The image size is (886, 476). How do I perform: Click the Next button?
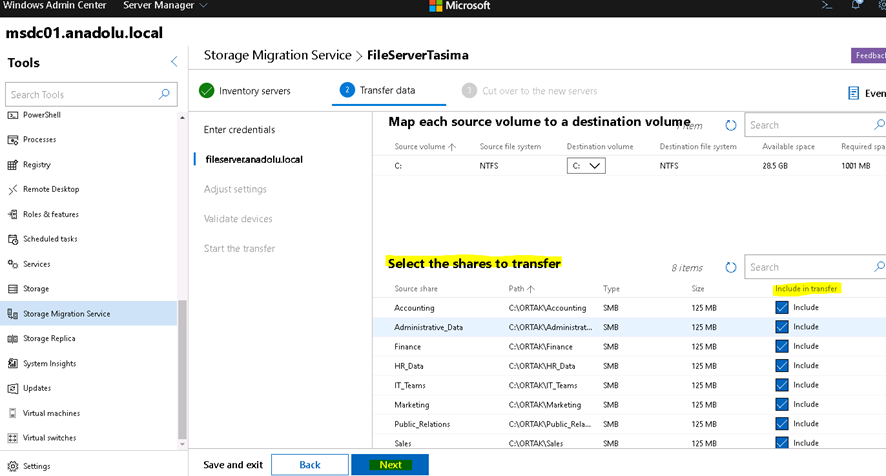[390, 465]
